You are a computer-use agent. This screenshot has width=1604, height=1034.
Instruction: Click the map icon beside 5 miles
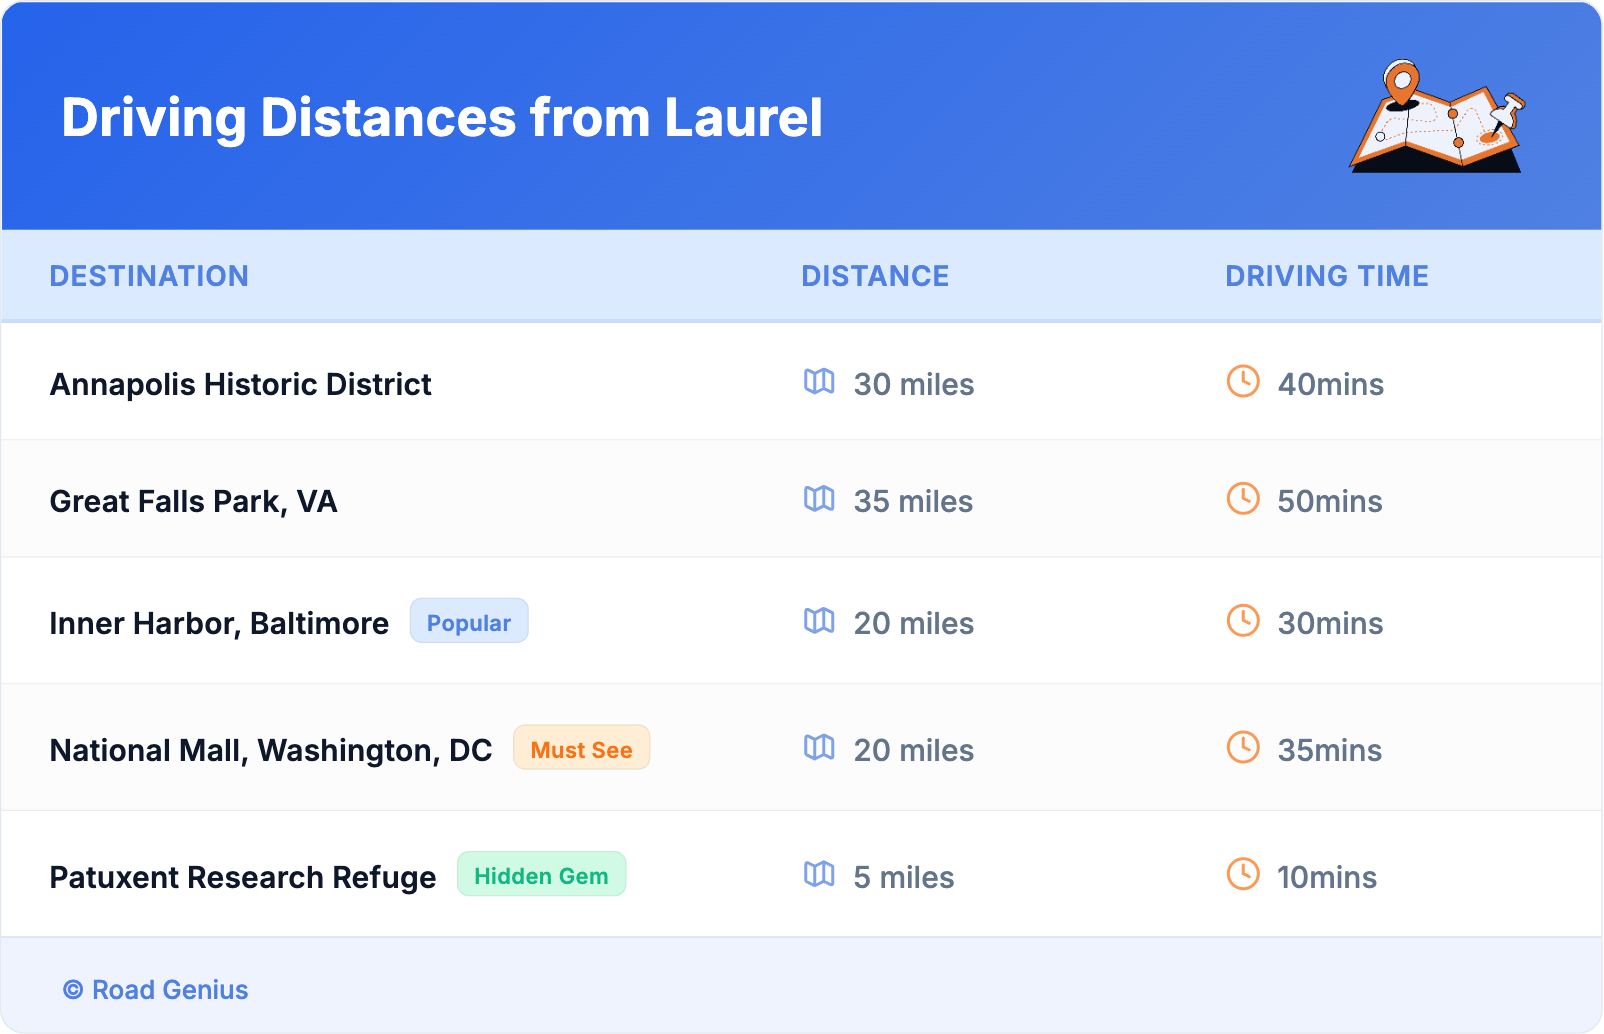point(819,875)
